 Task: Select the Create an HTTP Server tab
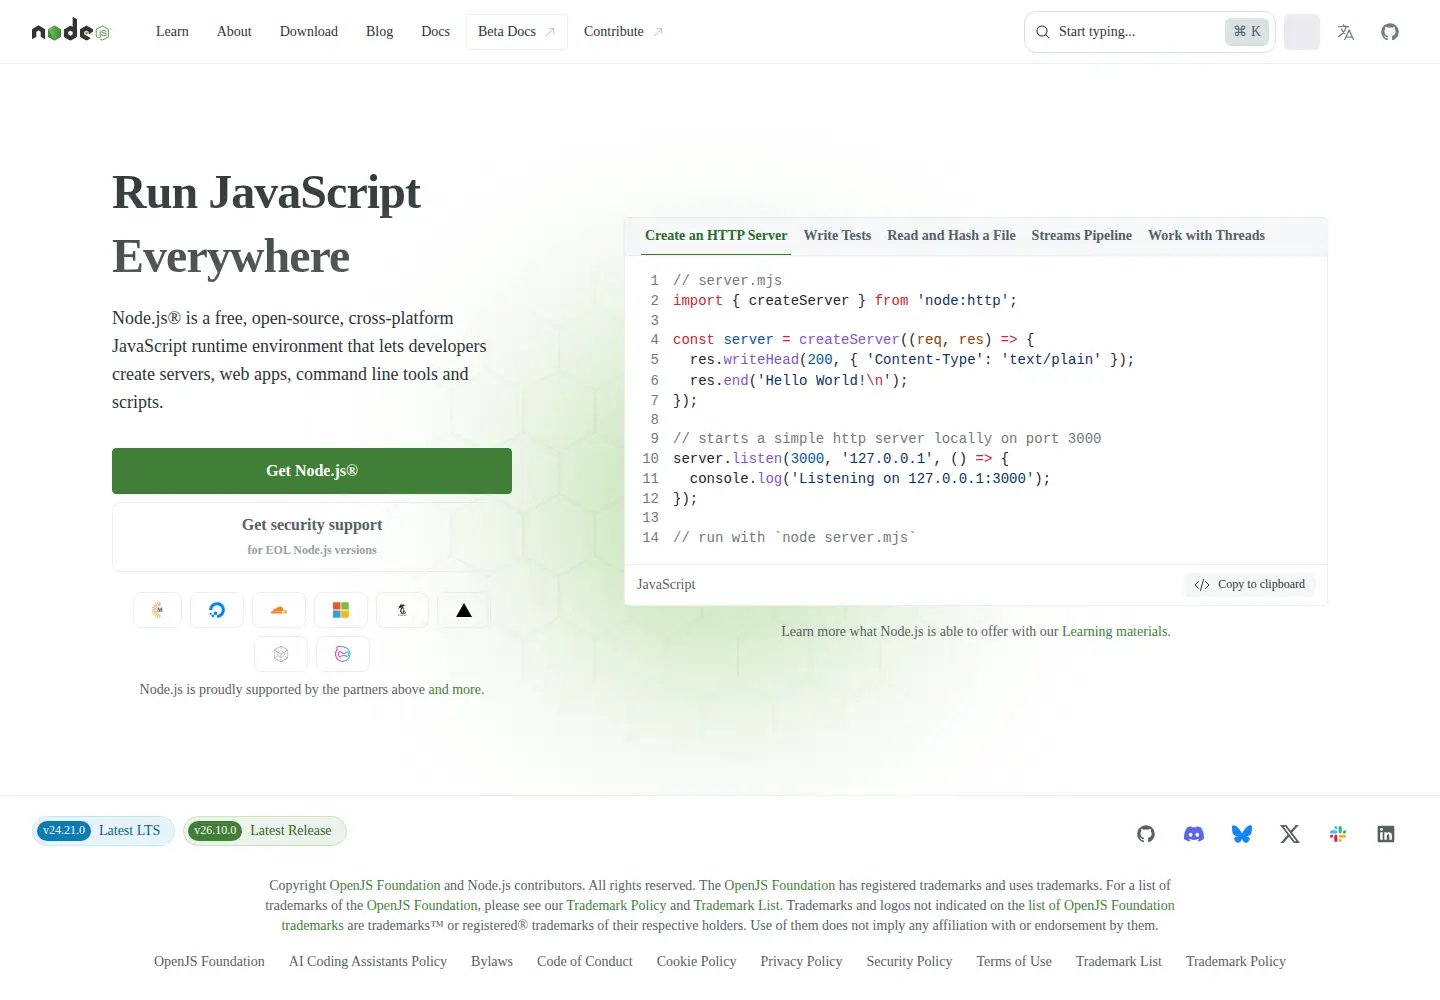tap(716, 236)
